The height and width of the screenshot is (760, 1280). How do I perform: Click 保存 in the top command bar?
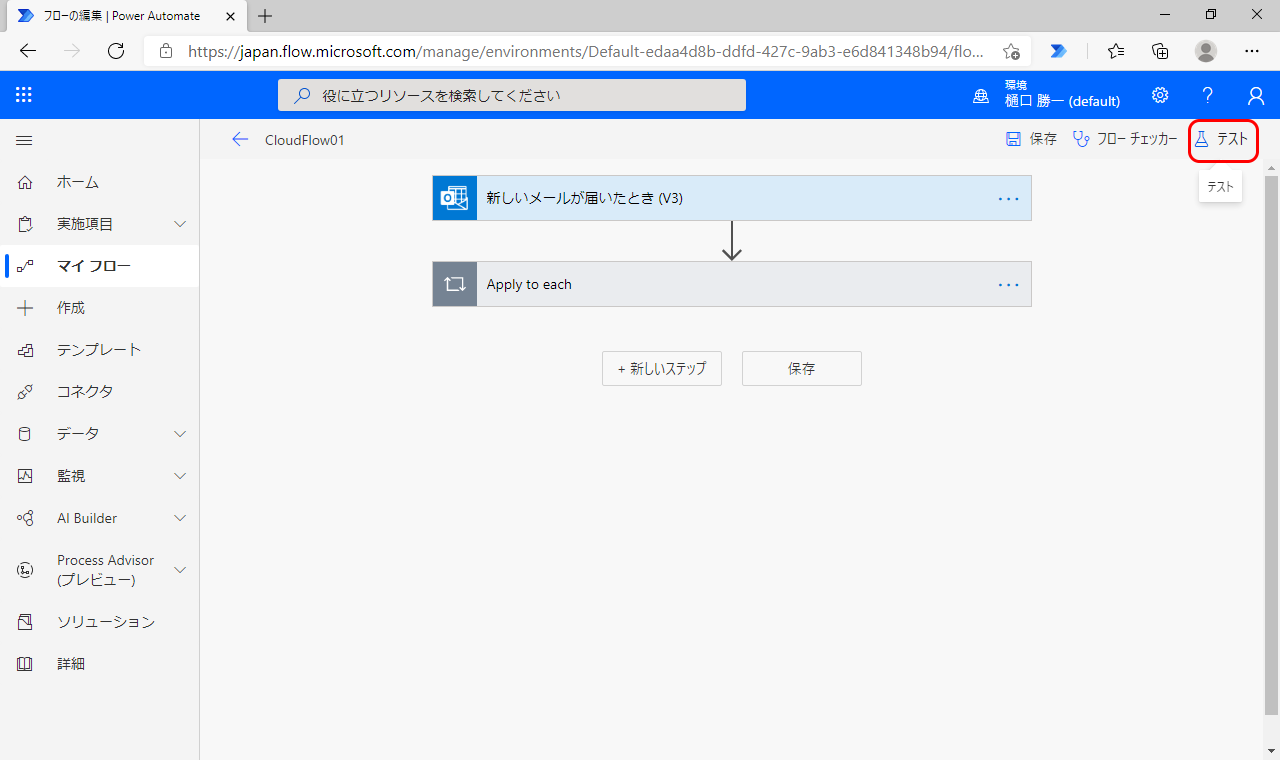tap(1031, 139)
